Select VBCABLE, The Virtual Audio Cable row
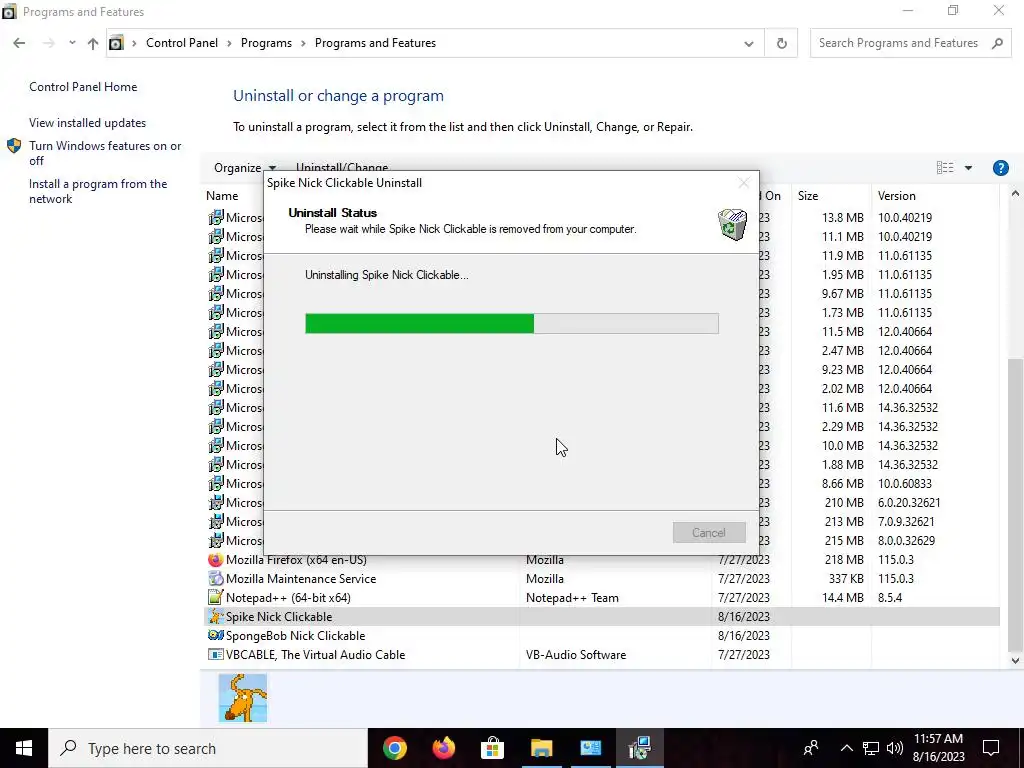The height and width of the screenshot is (768, 1024). pos(602,654)
